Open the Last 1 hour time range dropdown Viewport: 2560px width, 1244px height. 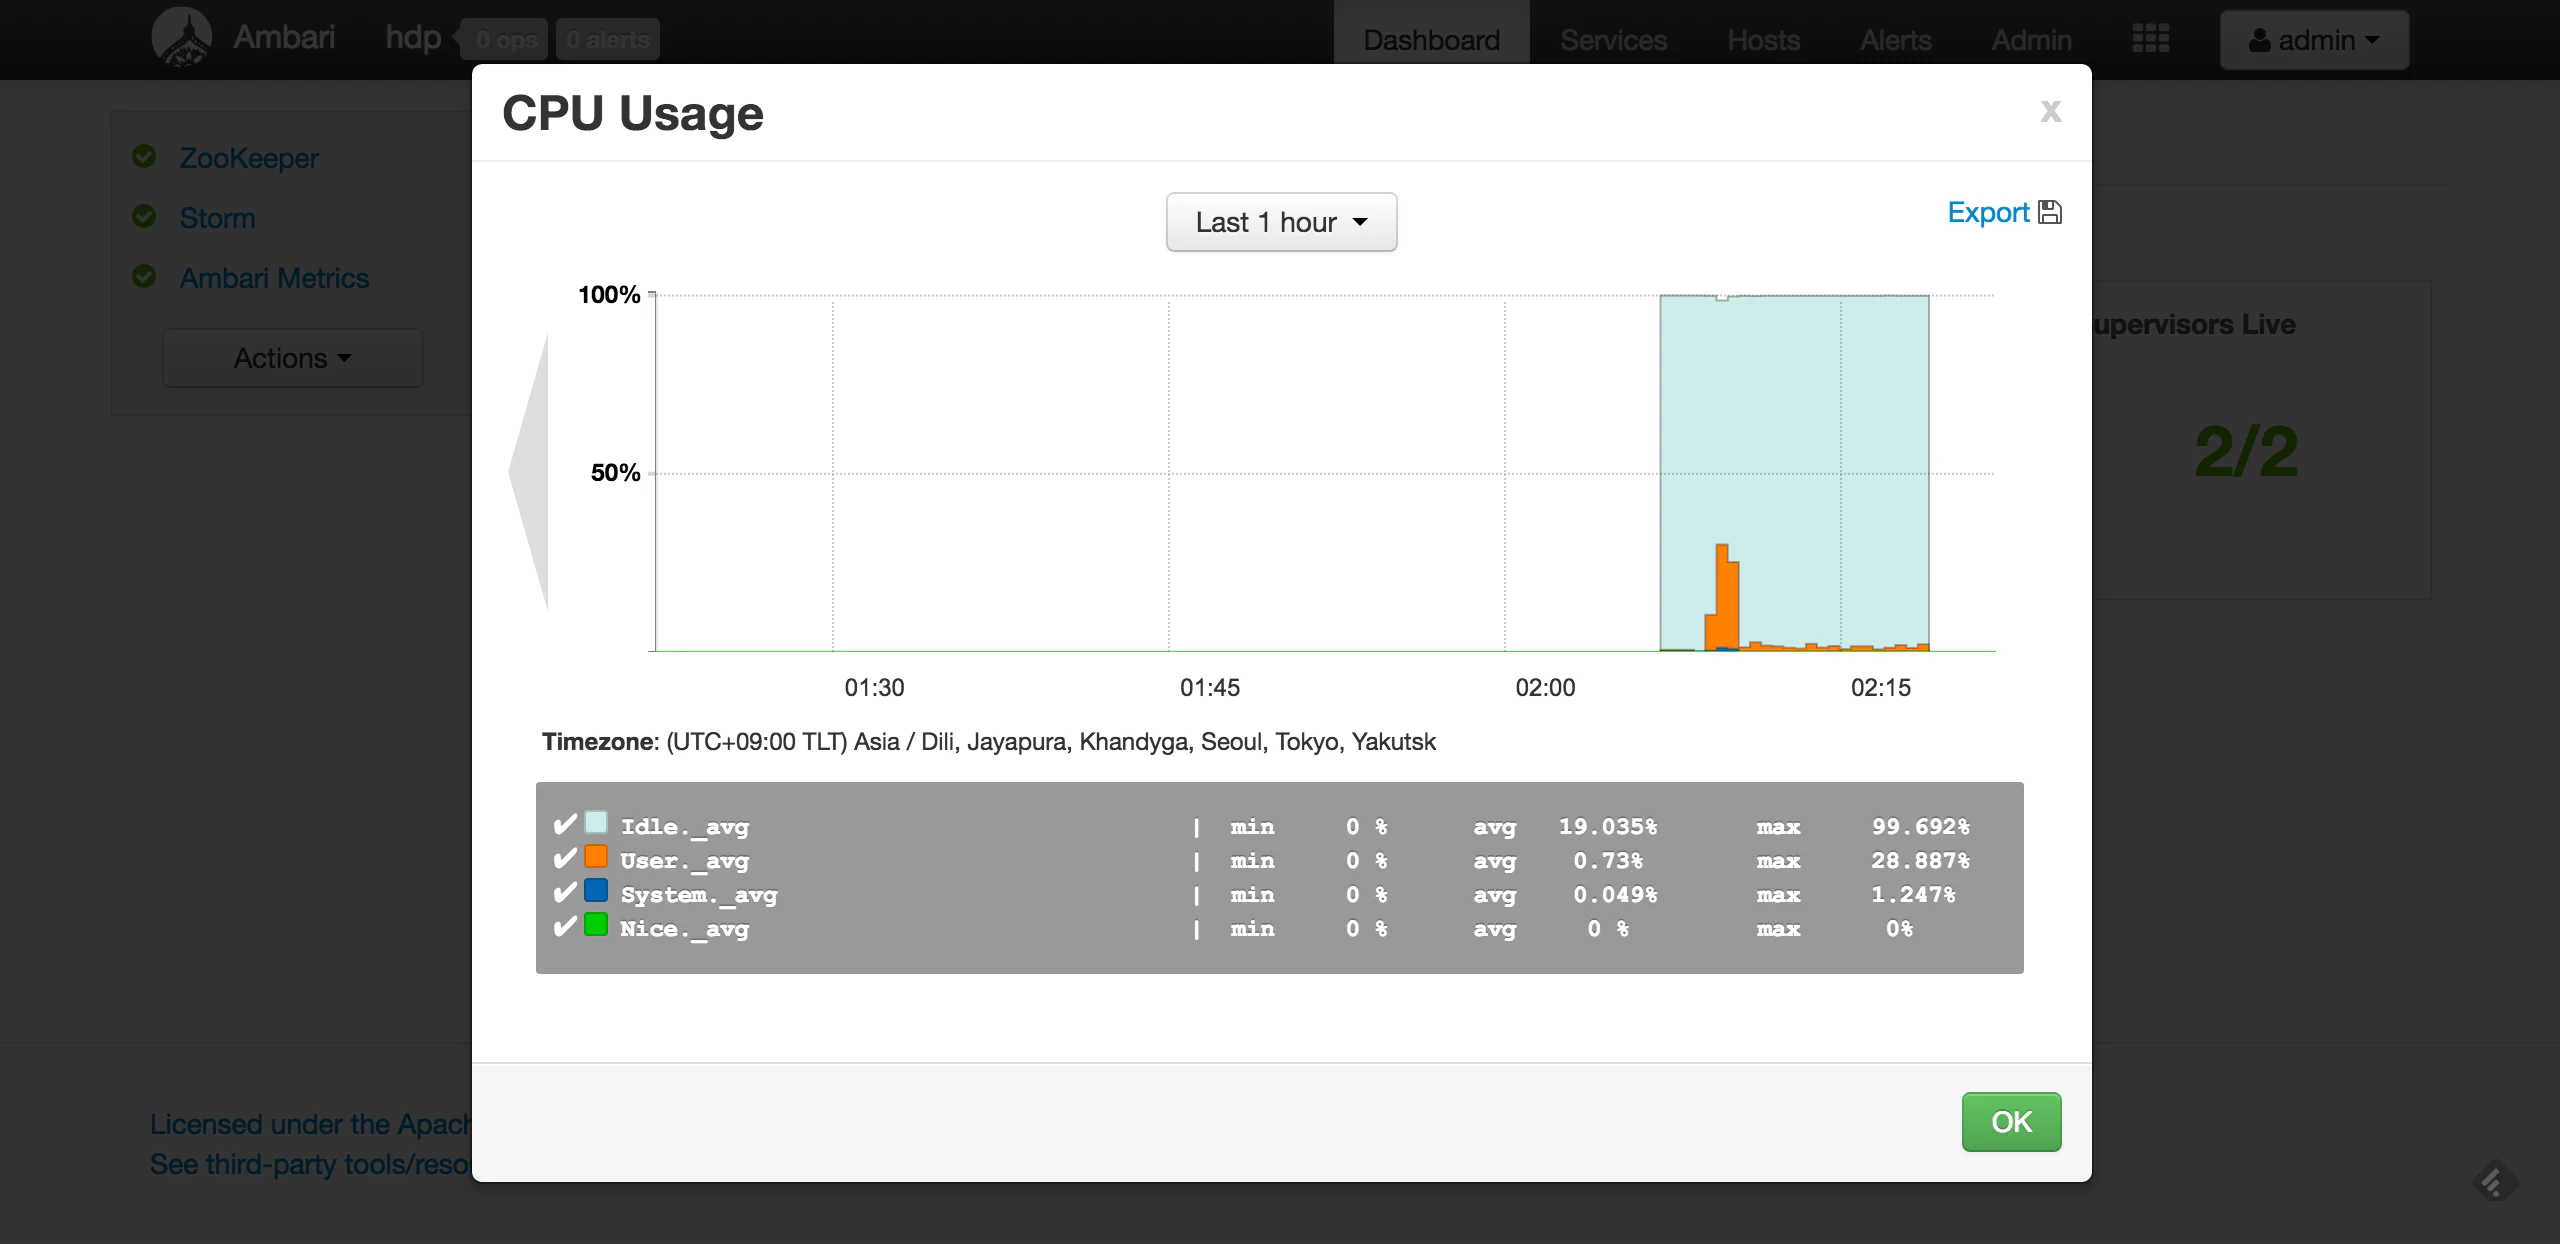[1281, 222]
